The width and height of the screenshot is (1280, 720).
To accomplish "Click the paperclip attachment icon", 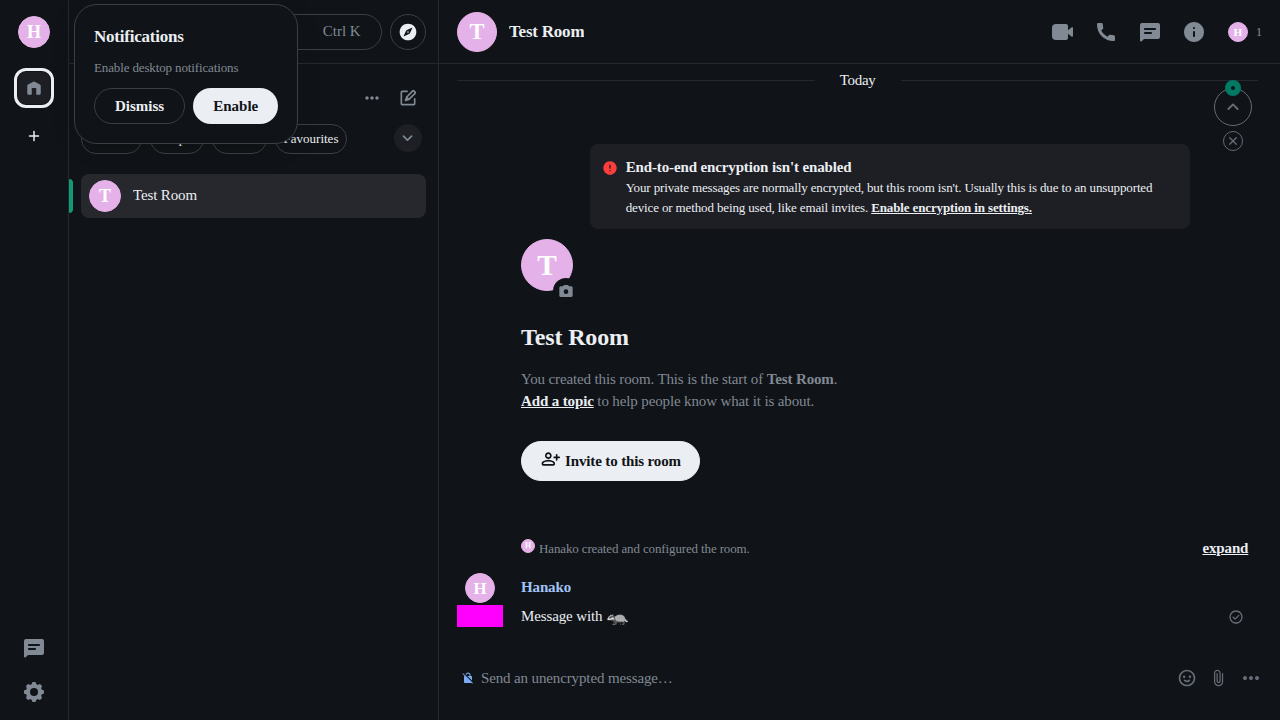I will tap(1218, 678).
